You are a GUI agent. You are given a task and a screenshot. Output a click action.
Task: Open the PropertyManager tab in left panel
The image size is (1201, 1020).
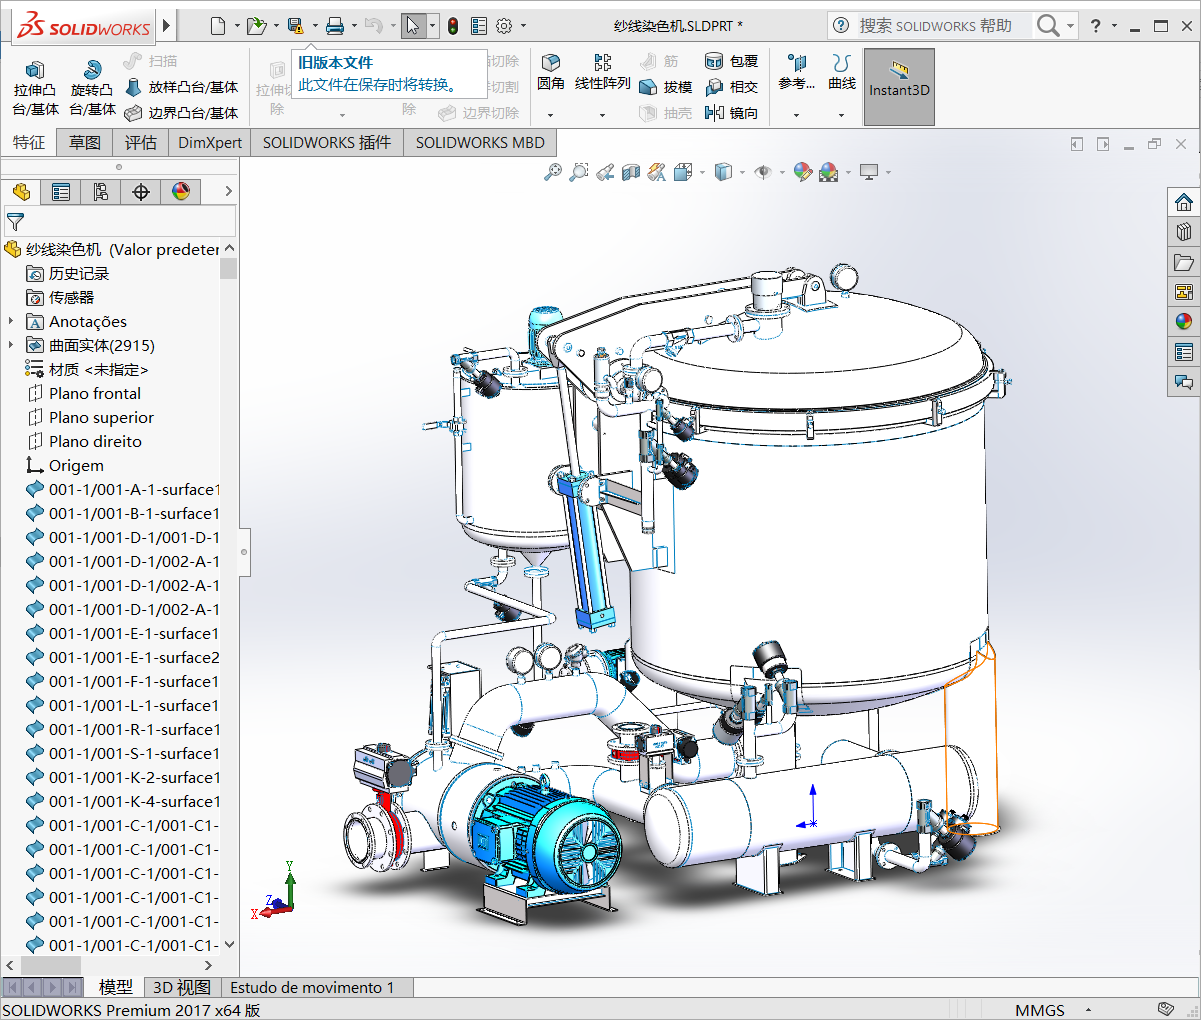61,192
